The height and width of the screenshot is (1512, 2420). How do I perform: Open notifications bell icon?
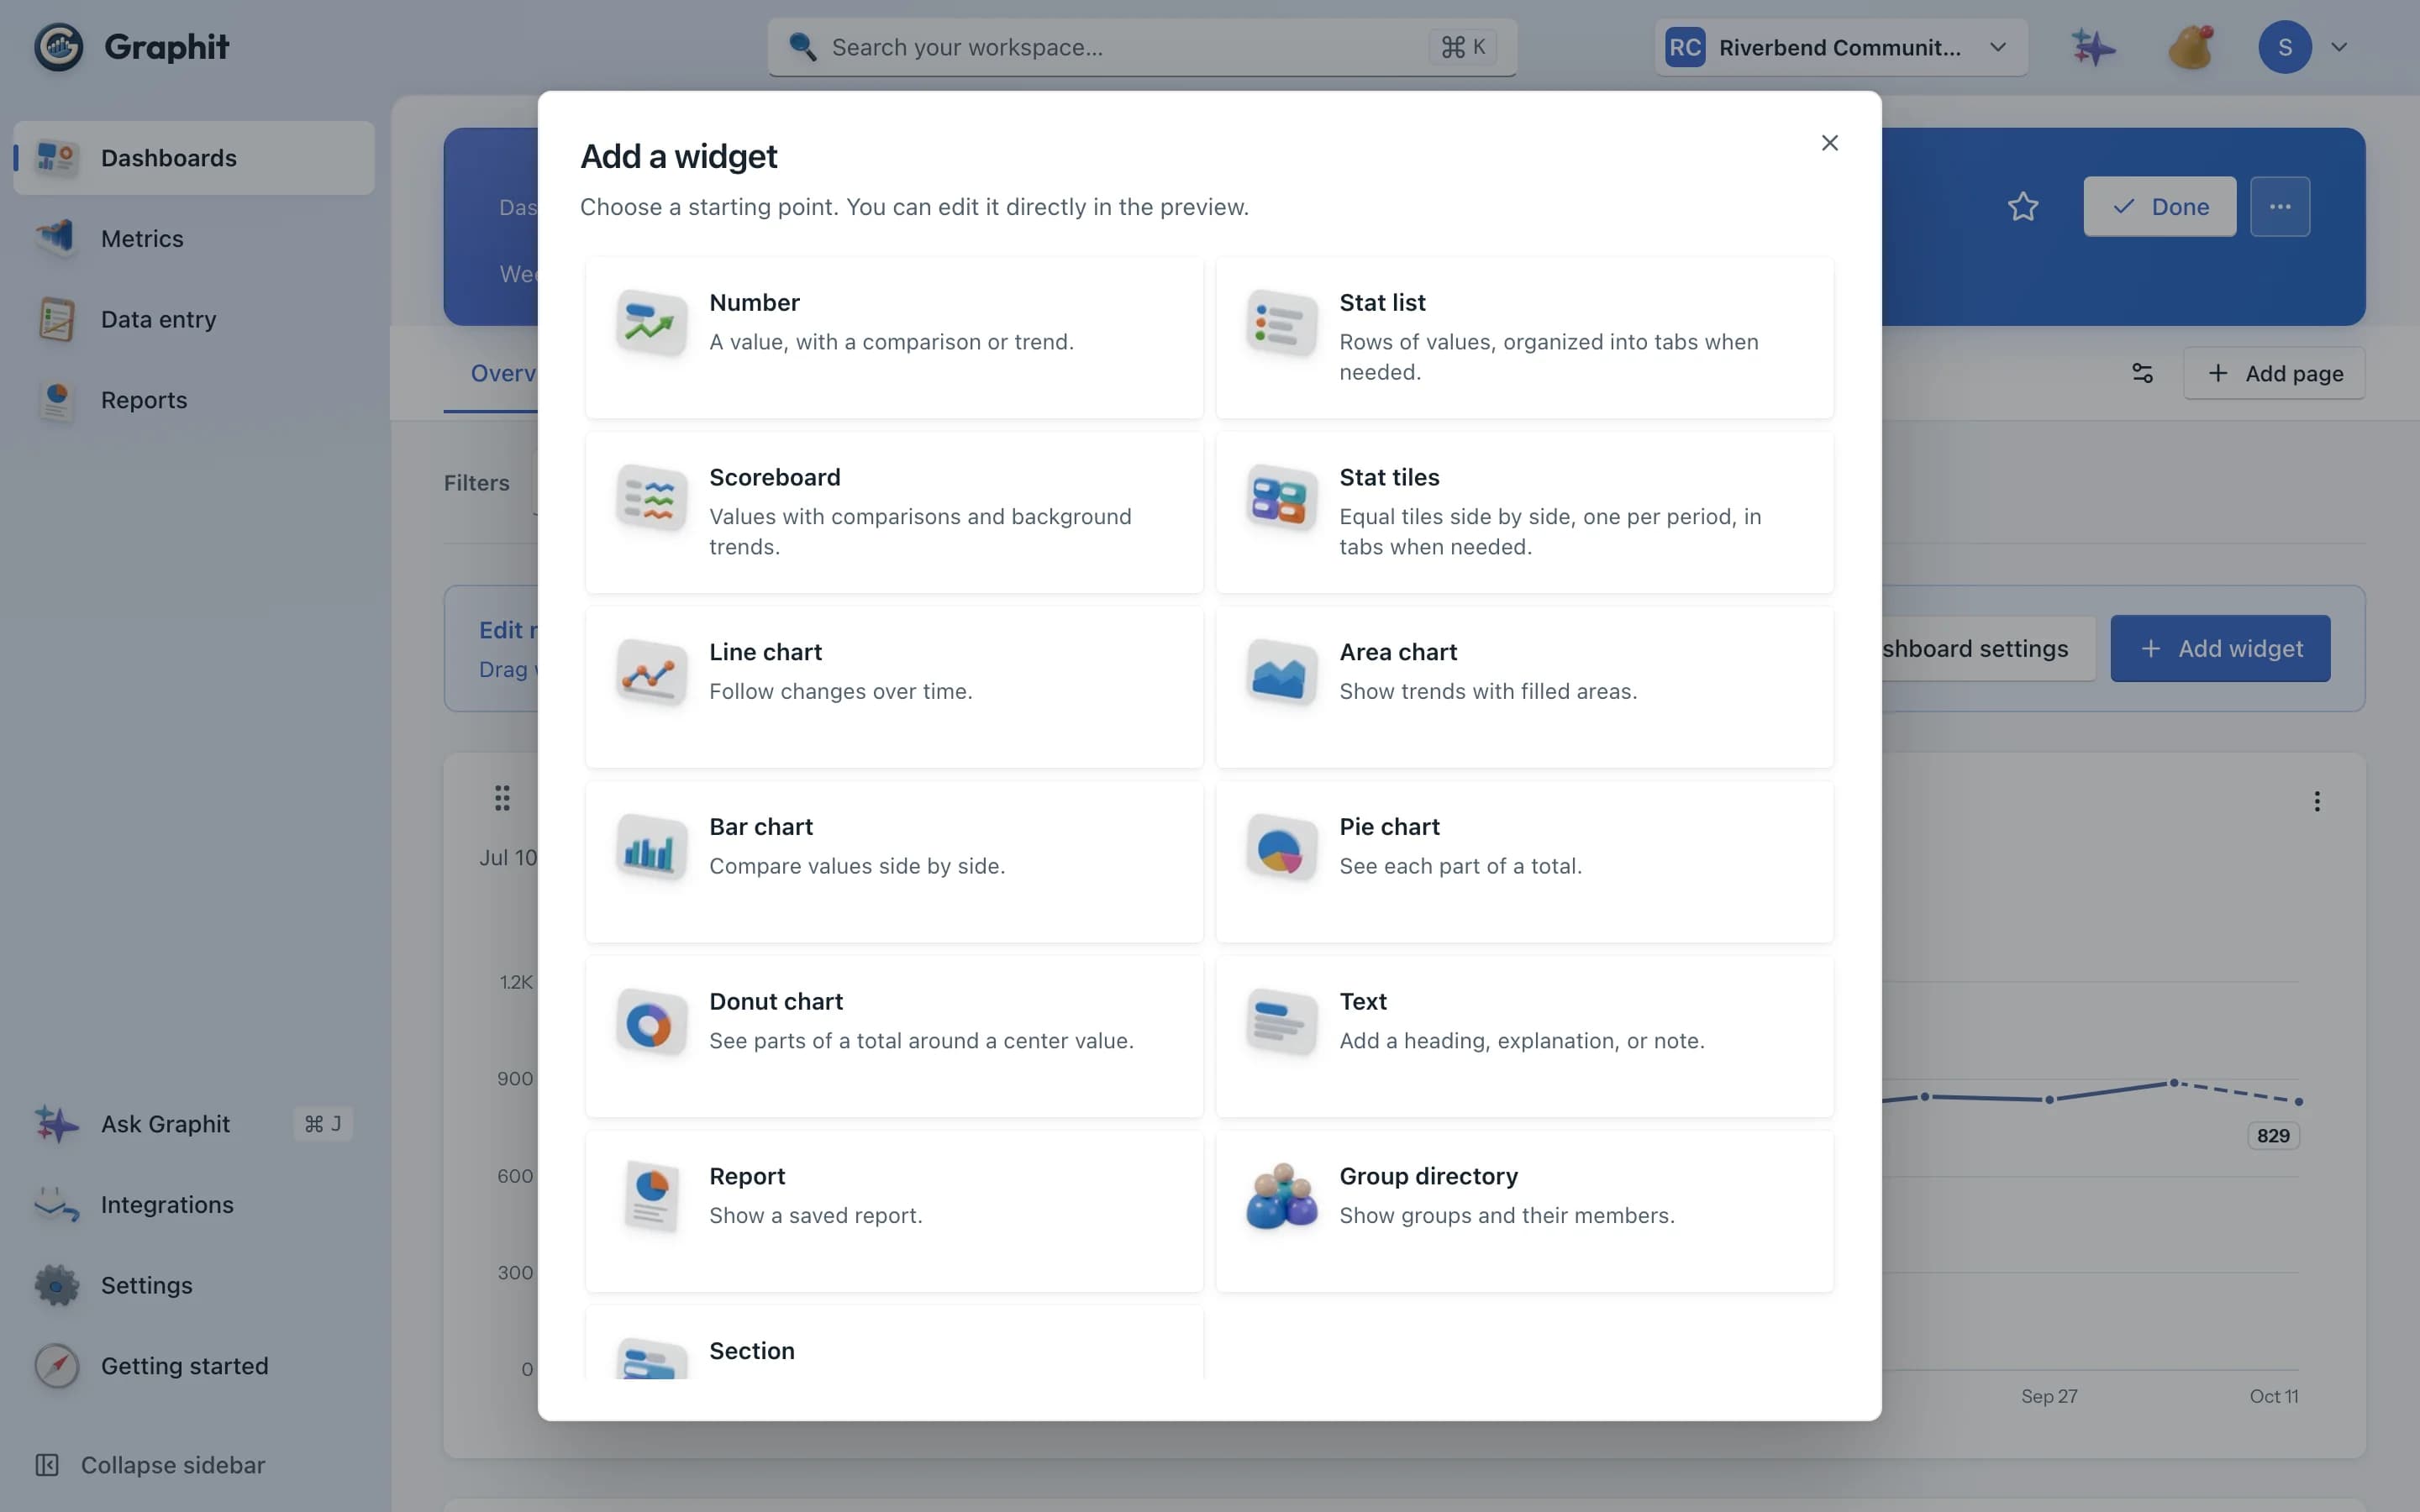(x=2190, y=47)
